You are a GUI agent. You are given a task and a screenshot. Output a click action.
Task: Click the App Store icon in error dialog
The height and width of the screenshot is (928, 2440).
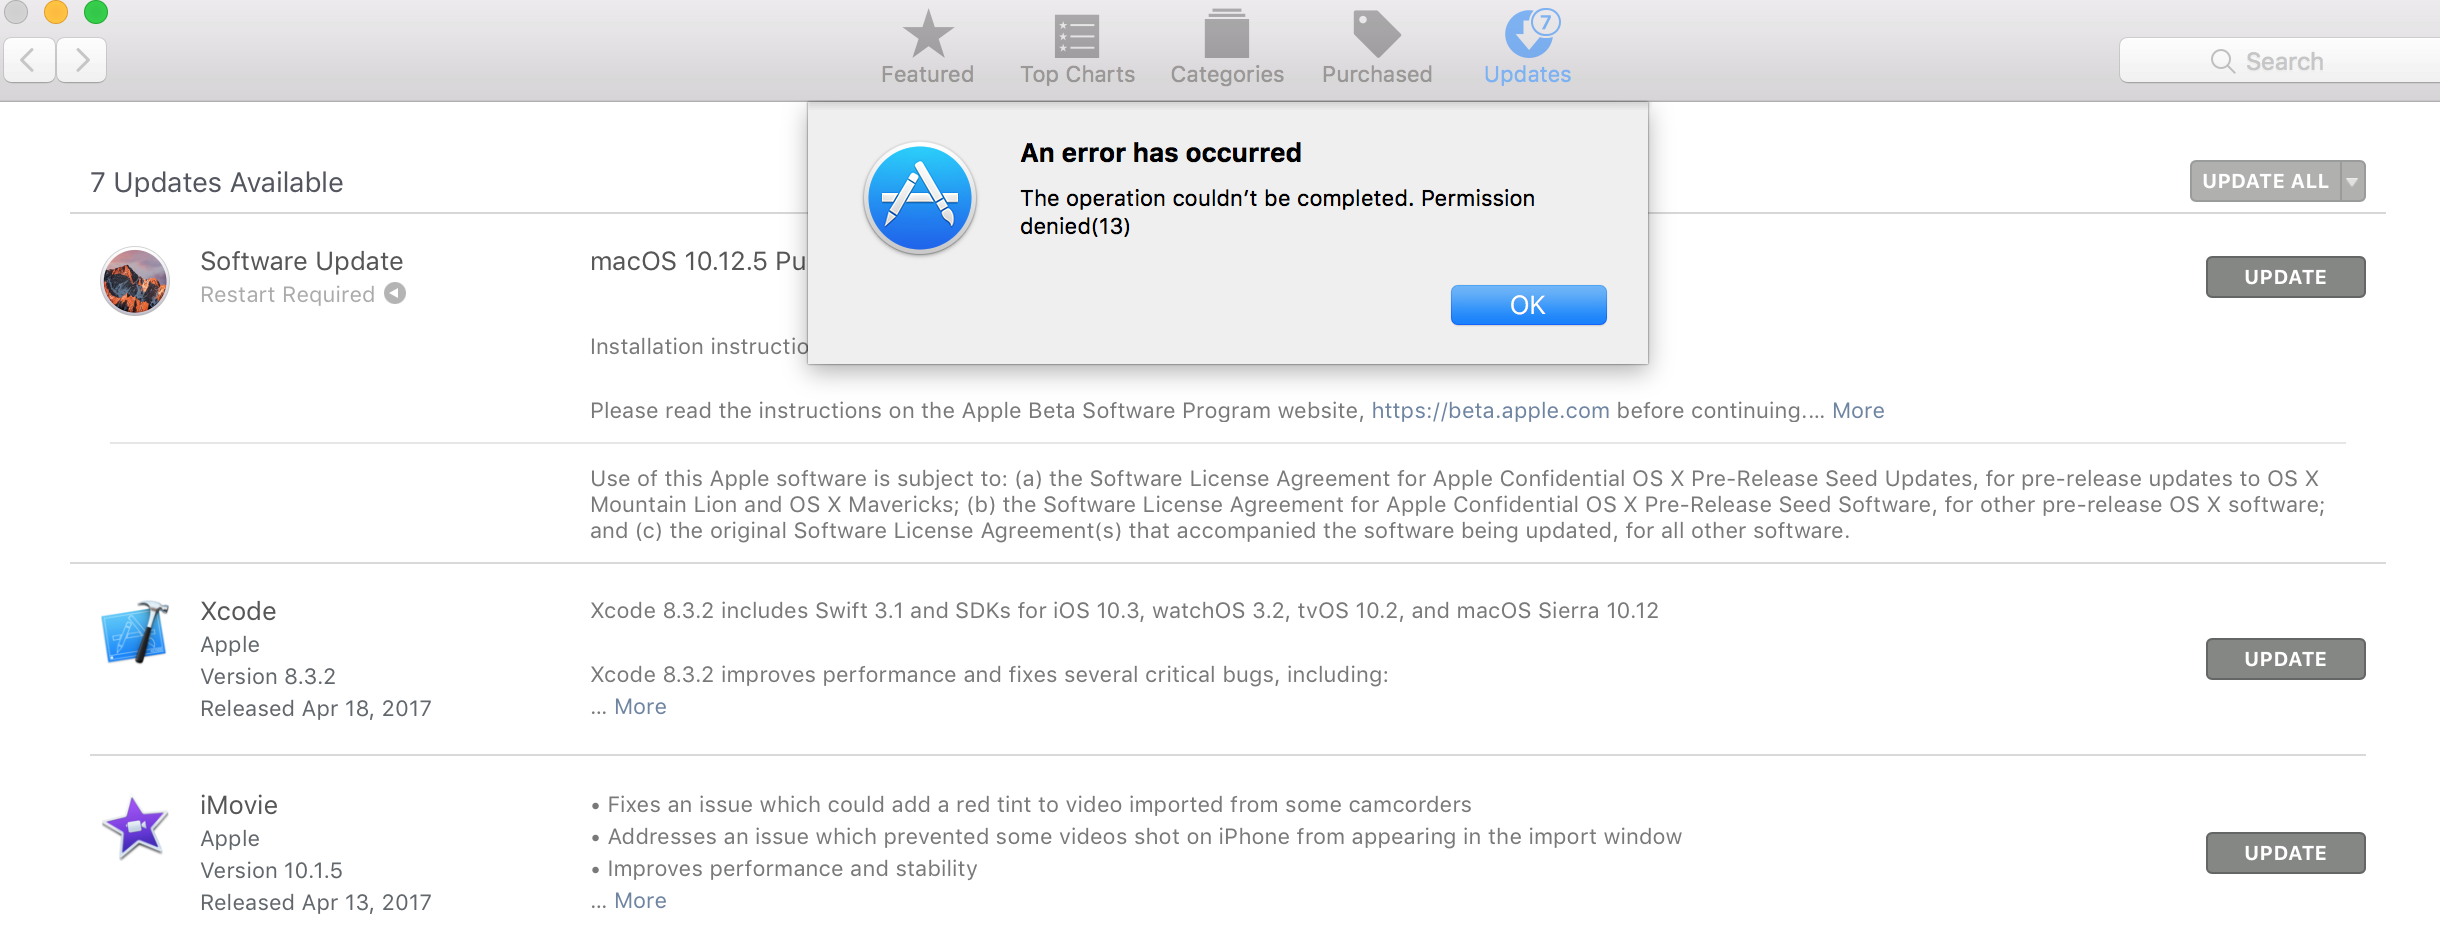[x=920, y=198]
